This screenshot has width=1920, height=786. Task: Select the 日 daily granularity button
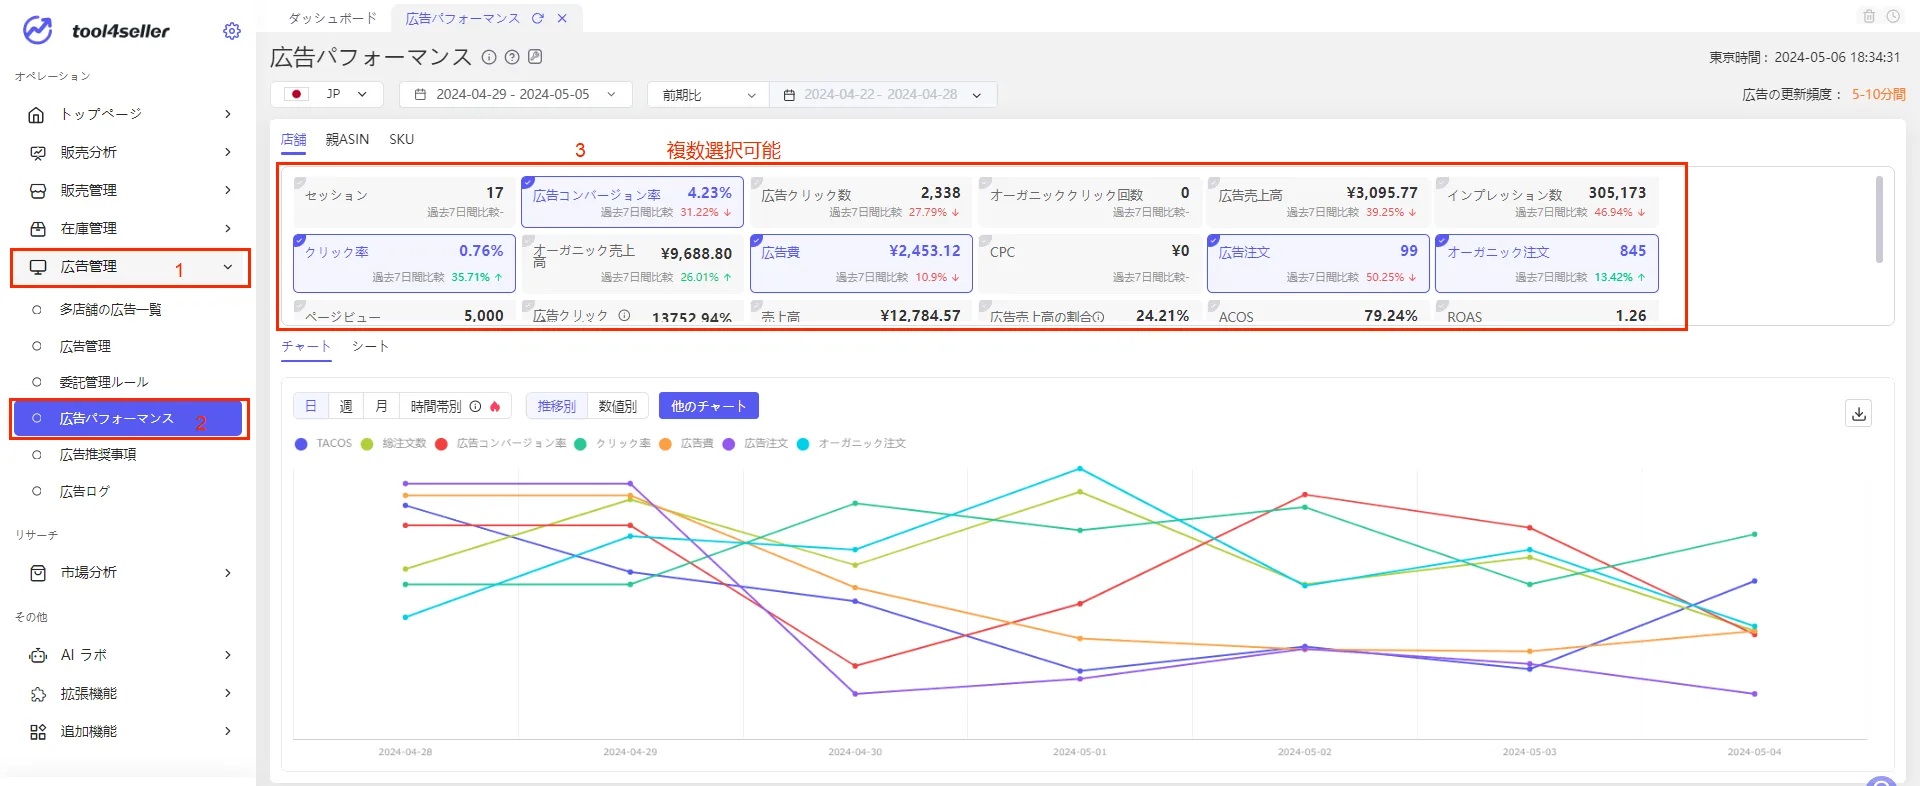point(311,406)
